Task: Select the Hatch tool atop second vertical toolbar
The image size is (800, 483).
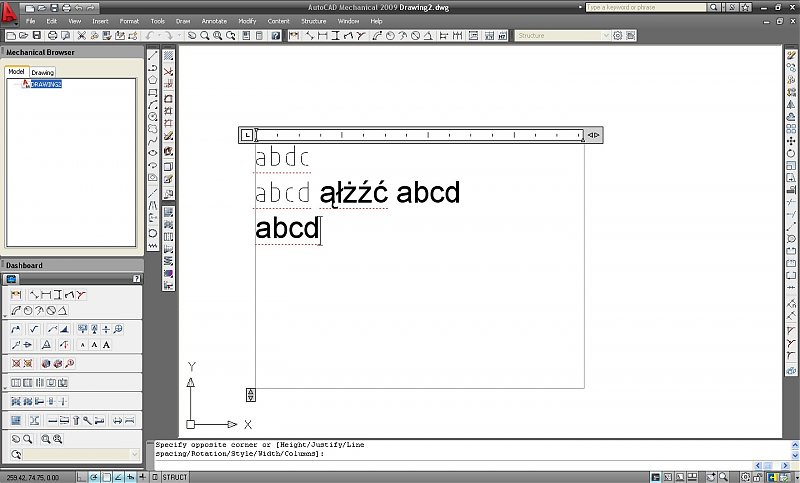Action: [168, 56]
